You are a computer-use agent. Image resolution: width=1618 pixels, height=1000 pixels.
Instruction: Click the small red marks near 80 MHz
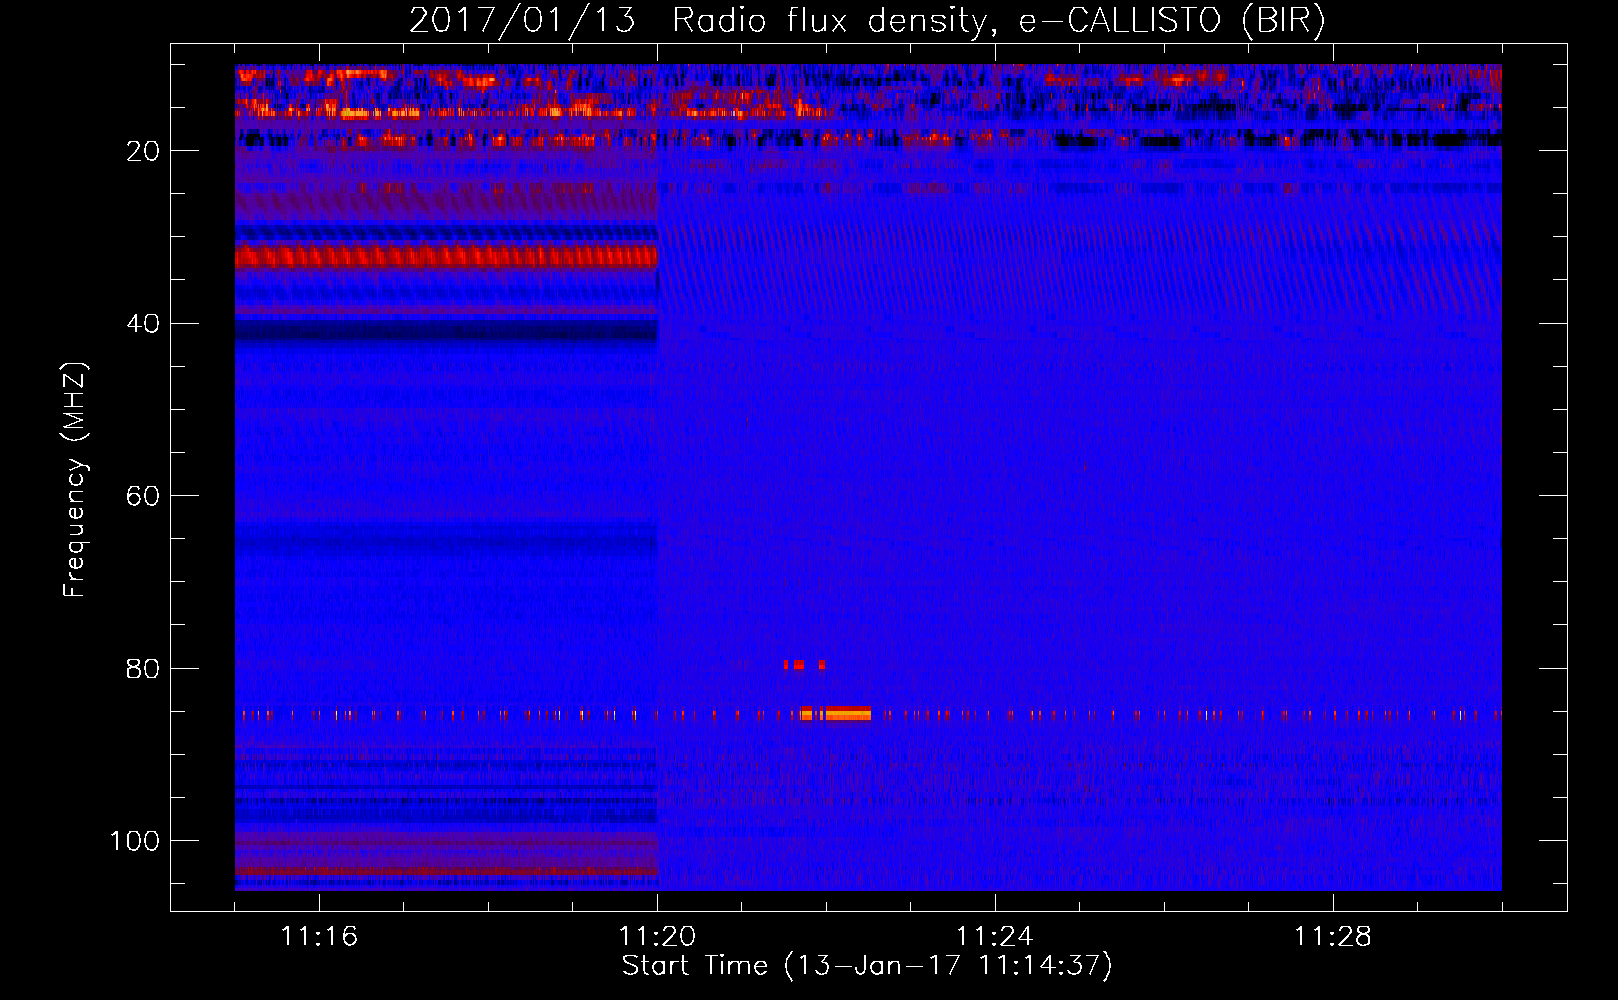pos(804,665)
